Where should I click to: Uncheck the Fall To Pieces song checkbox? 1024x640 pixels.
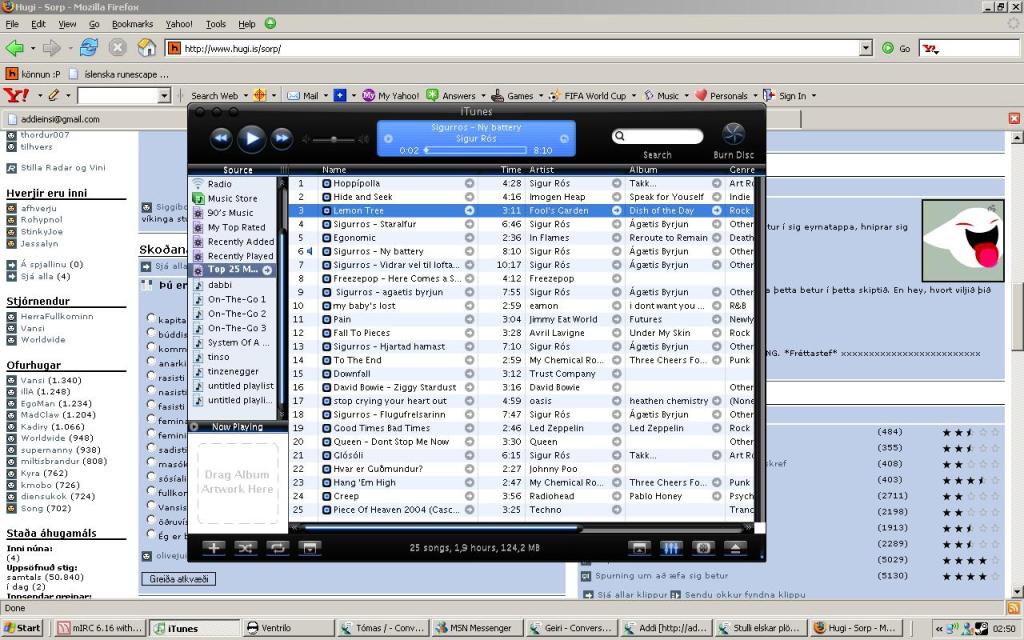(327, 333)
